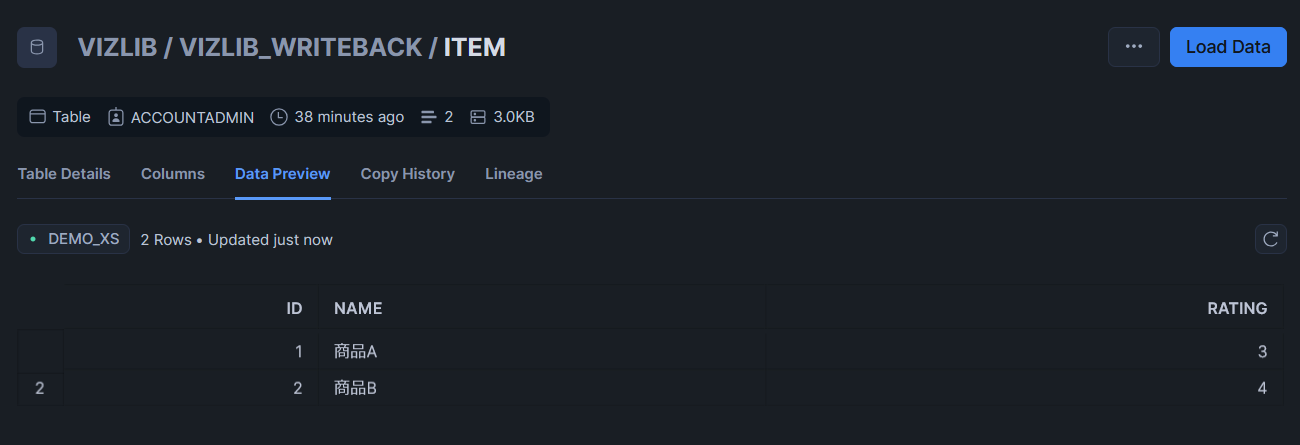Click the database icon beside VIZLIB breadcrumb
This screenshot has height=445, width=1300.
tap(37, 47)
